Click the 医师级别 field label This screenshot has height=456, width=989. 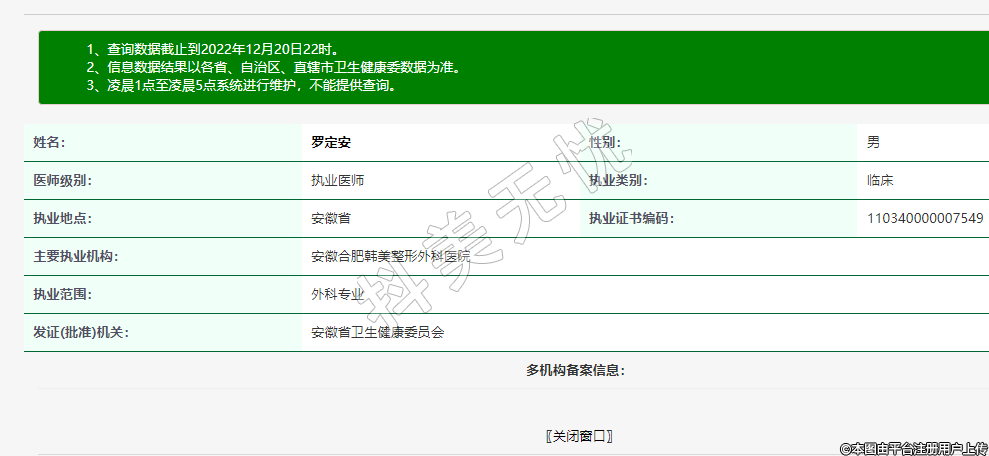coord(62,181)
